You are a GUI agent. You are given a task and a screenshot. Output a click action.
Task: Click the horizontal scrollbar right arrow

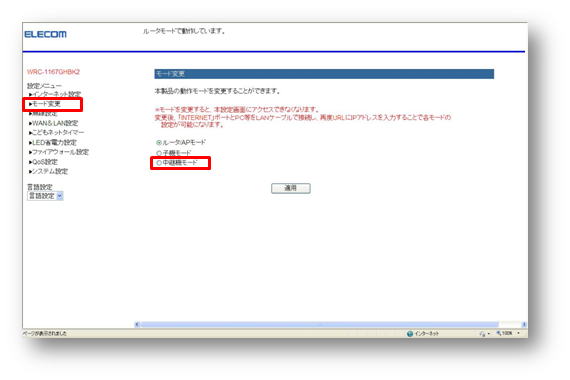[524, 324]
